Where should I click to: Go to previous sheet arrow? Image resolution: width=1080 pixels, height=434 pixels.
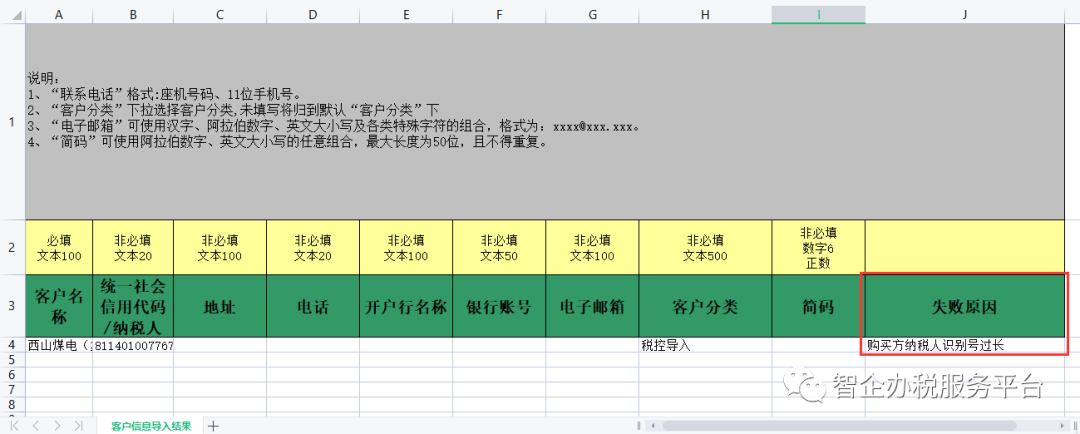pos(35,426)
